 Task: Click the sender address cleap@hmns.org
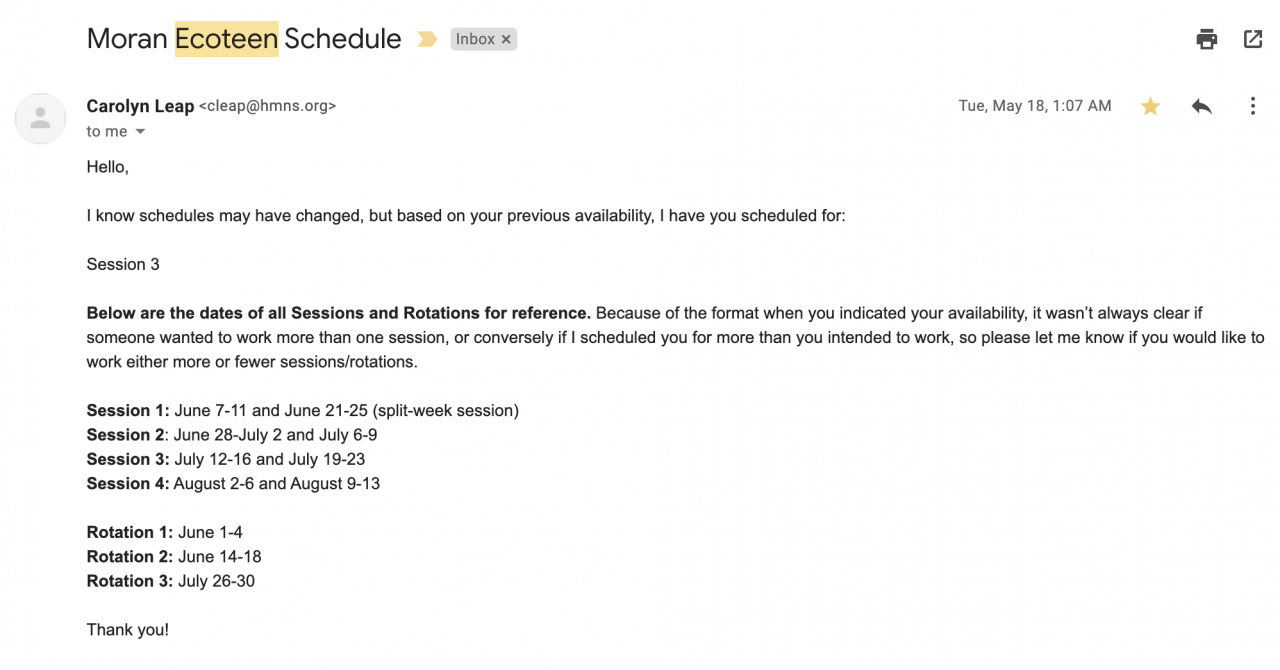[x=268, y=106]
